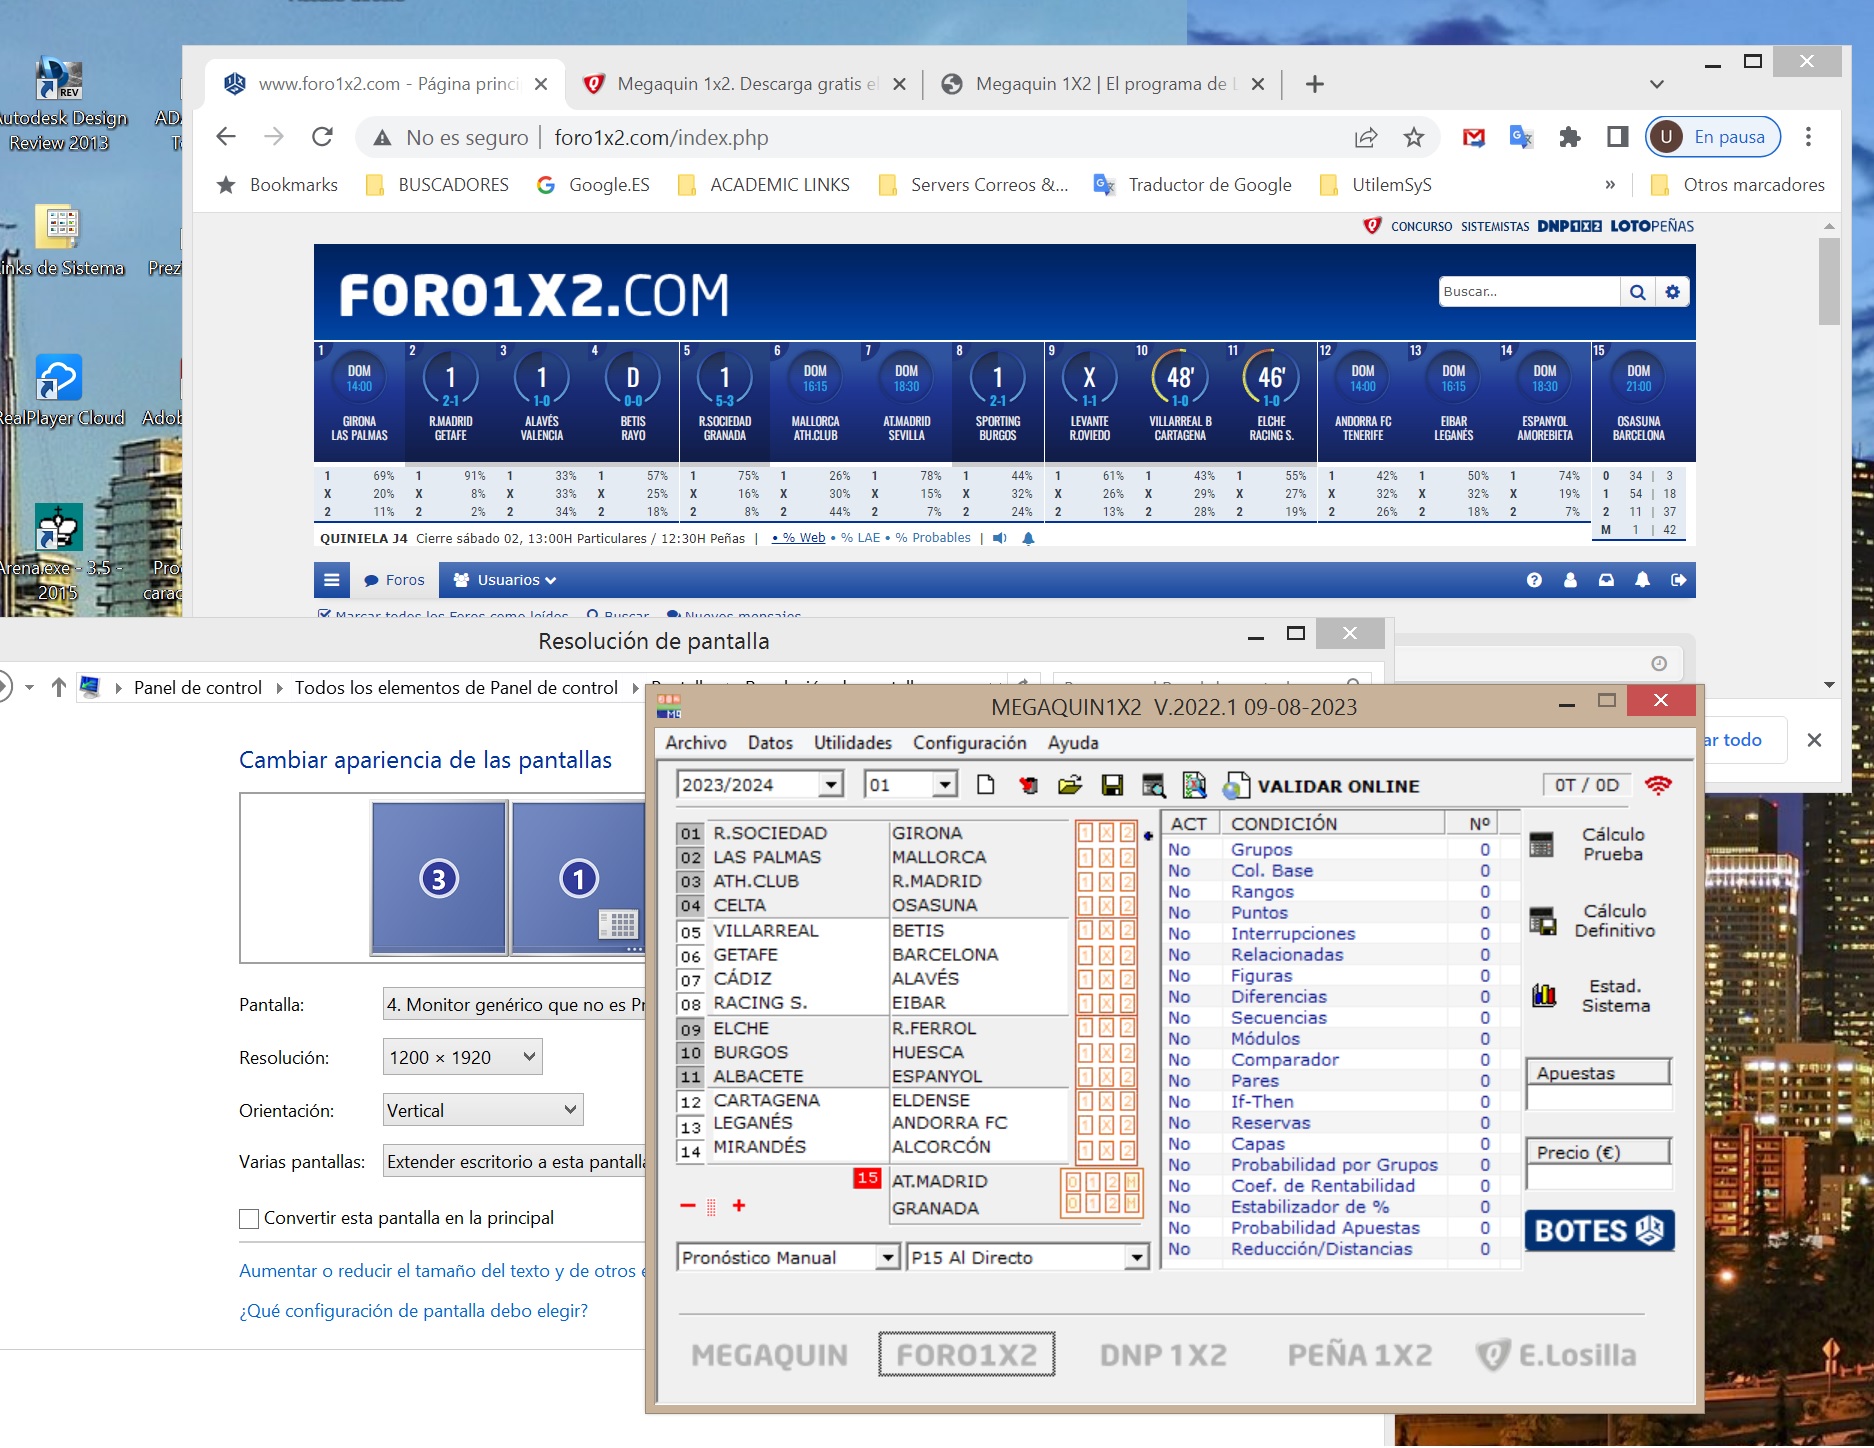Viewport: 1874px width, 1448px height.
Task: Click the Google Translate extension icon in Chrome
Action: [x=1521, y=138]
